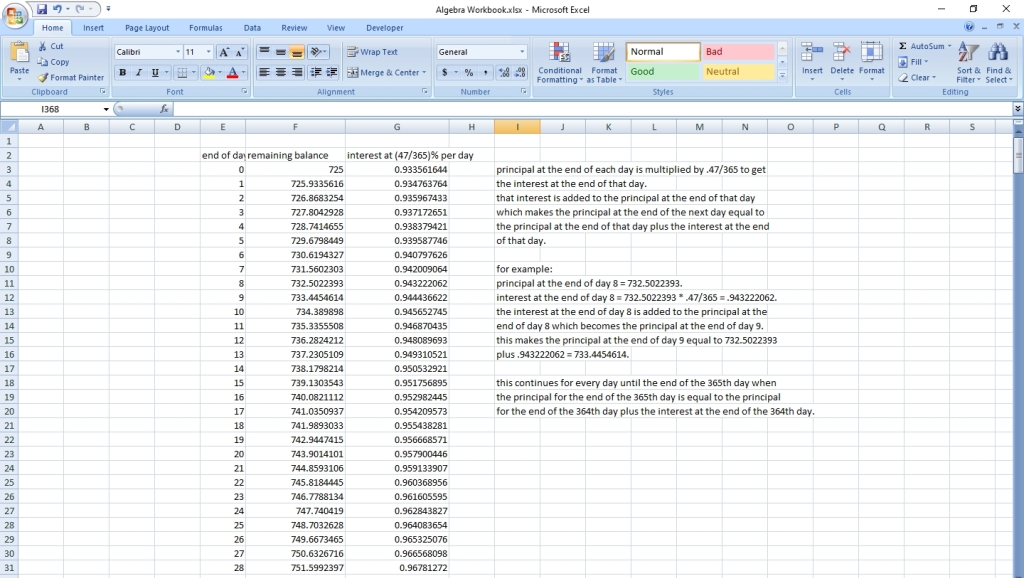Open the Format cells menu

coord(872,62)
